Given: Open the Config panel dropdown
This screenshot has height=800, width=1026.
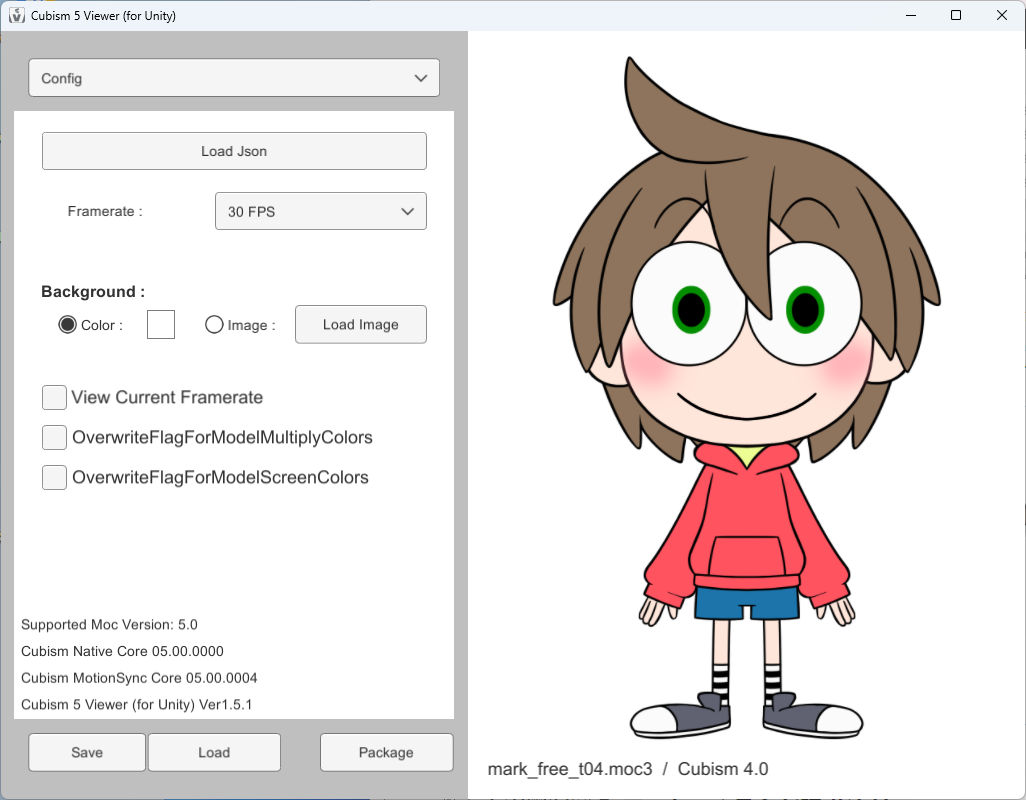Looking at the screenshot, I should point(234,78).
